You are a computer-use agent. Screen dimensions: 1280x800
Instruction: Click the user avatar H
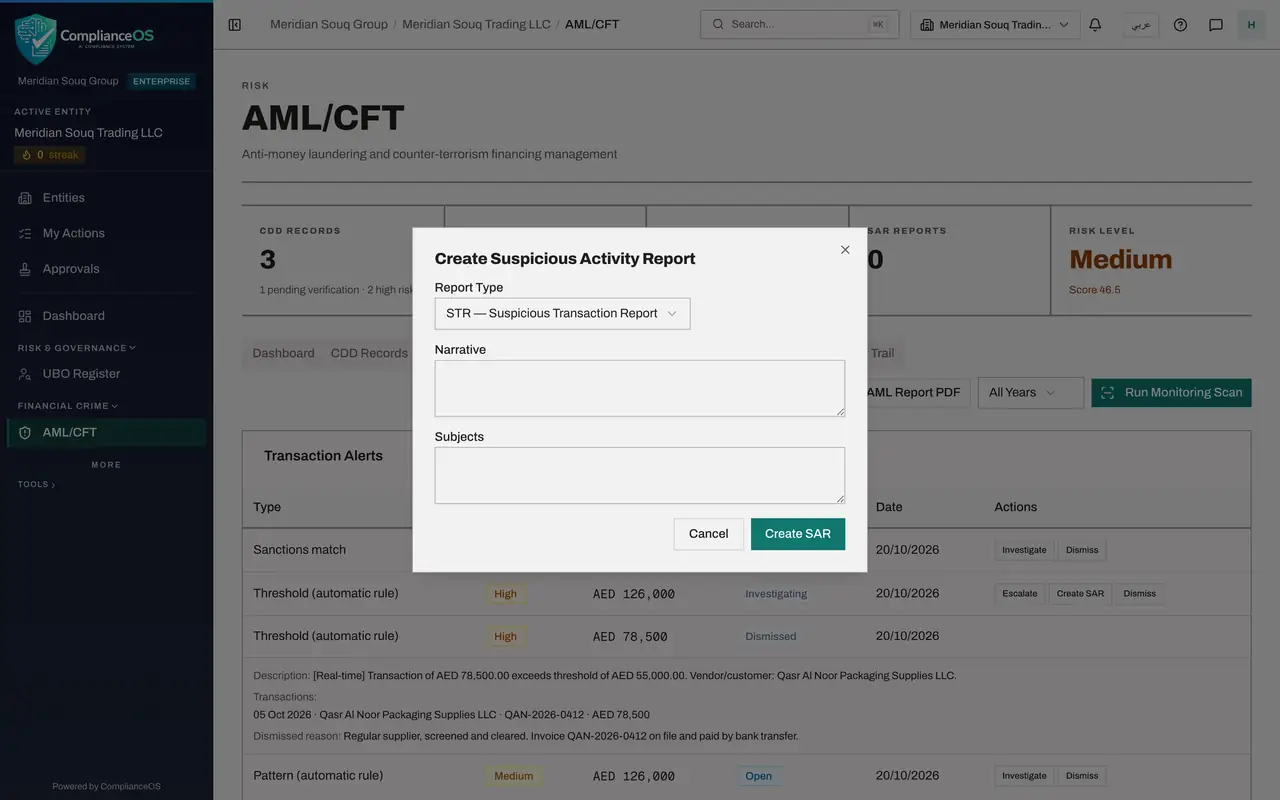click(1251, 24)
